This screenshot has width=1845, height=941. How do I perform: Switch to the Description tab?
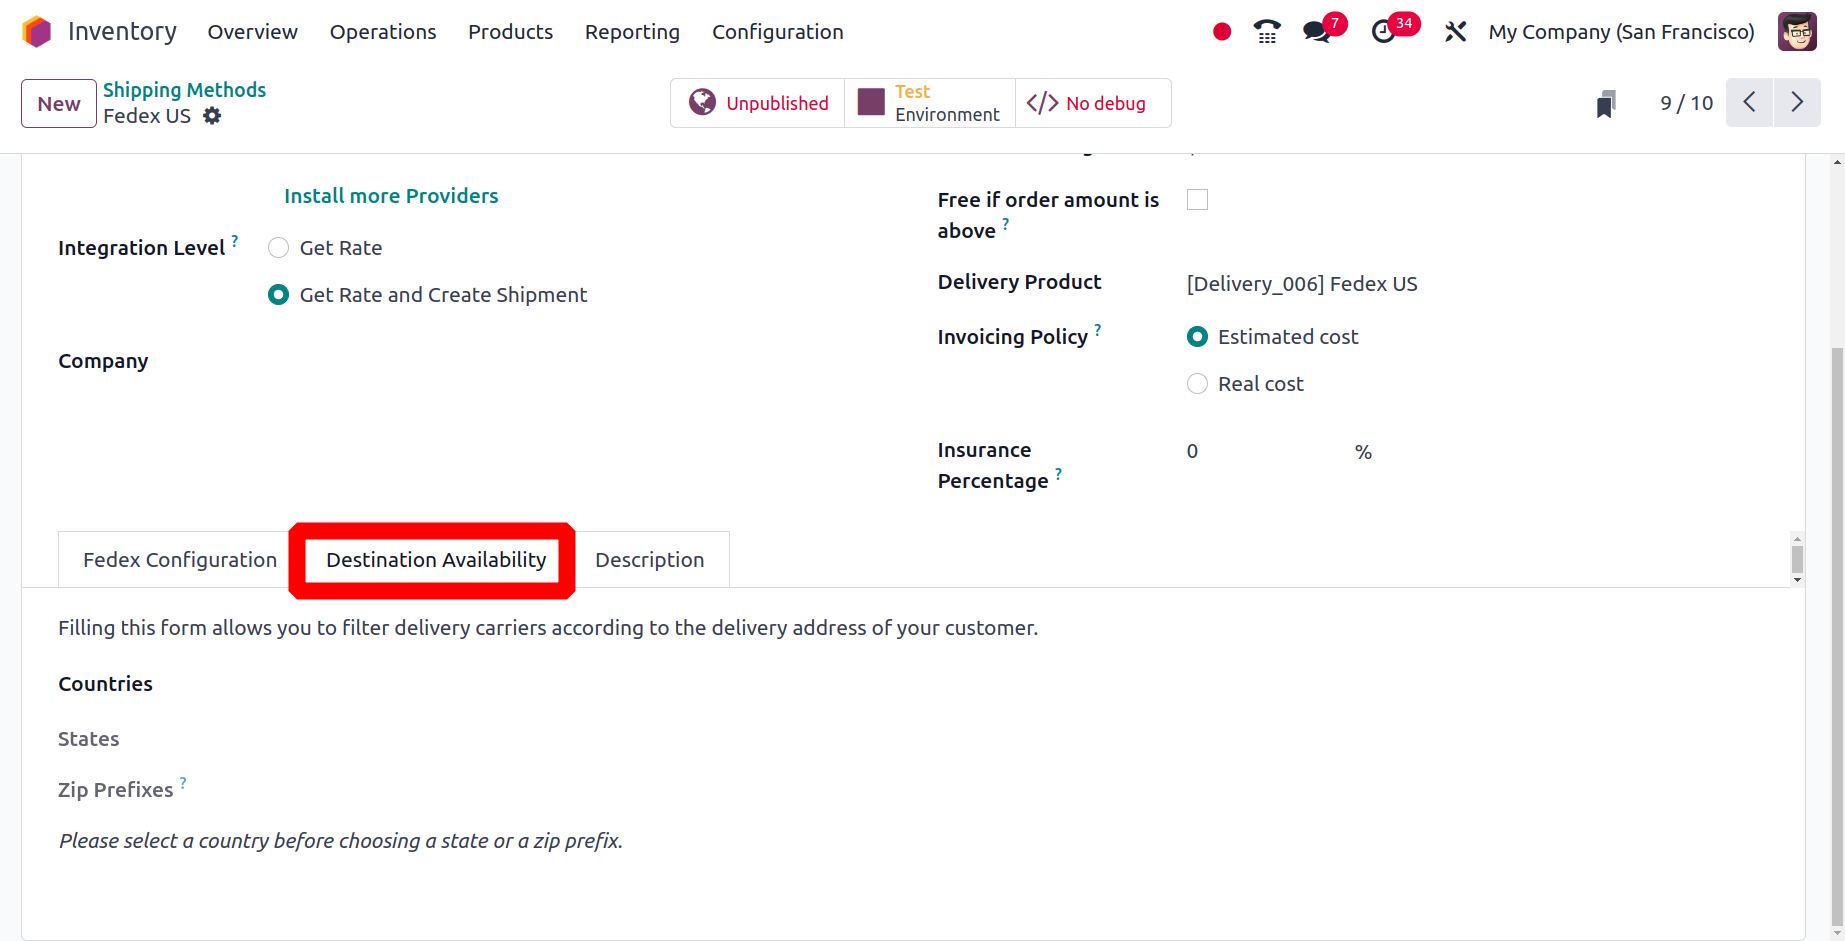tap(650, 560)
